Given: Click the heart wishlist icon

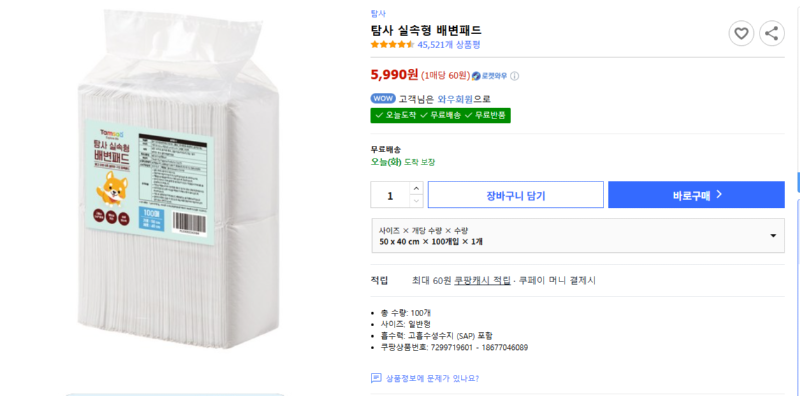Looking at the screenshot, I should [741, 34].
